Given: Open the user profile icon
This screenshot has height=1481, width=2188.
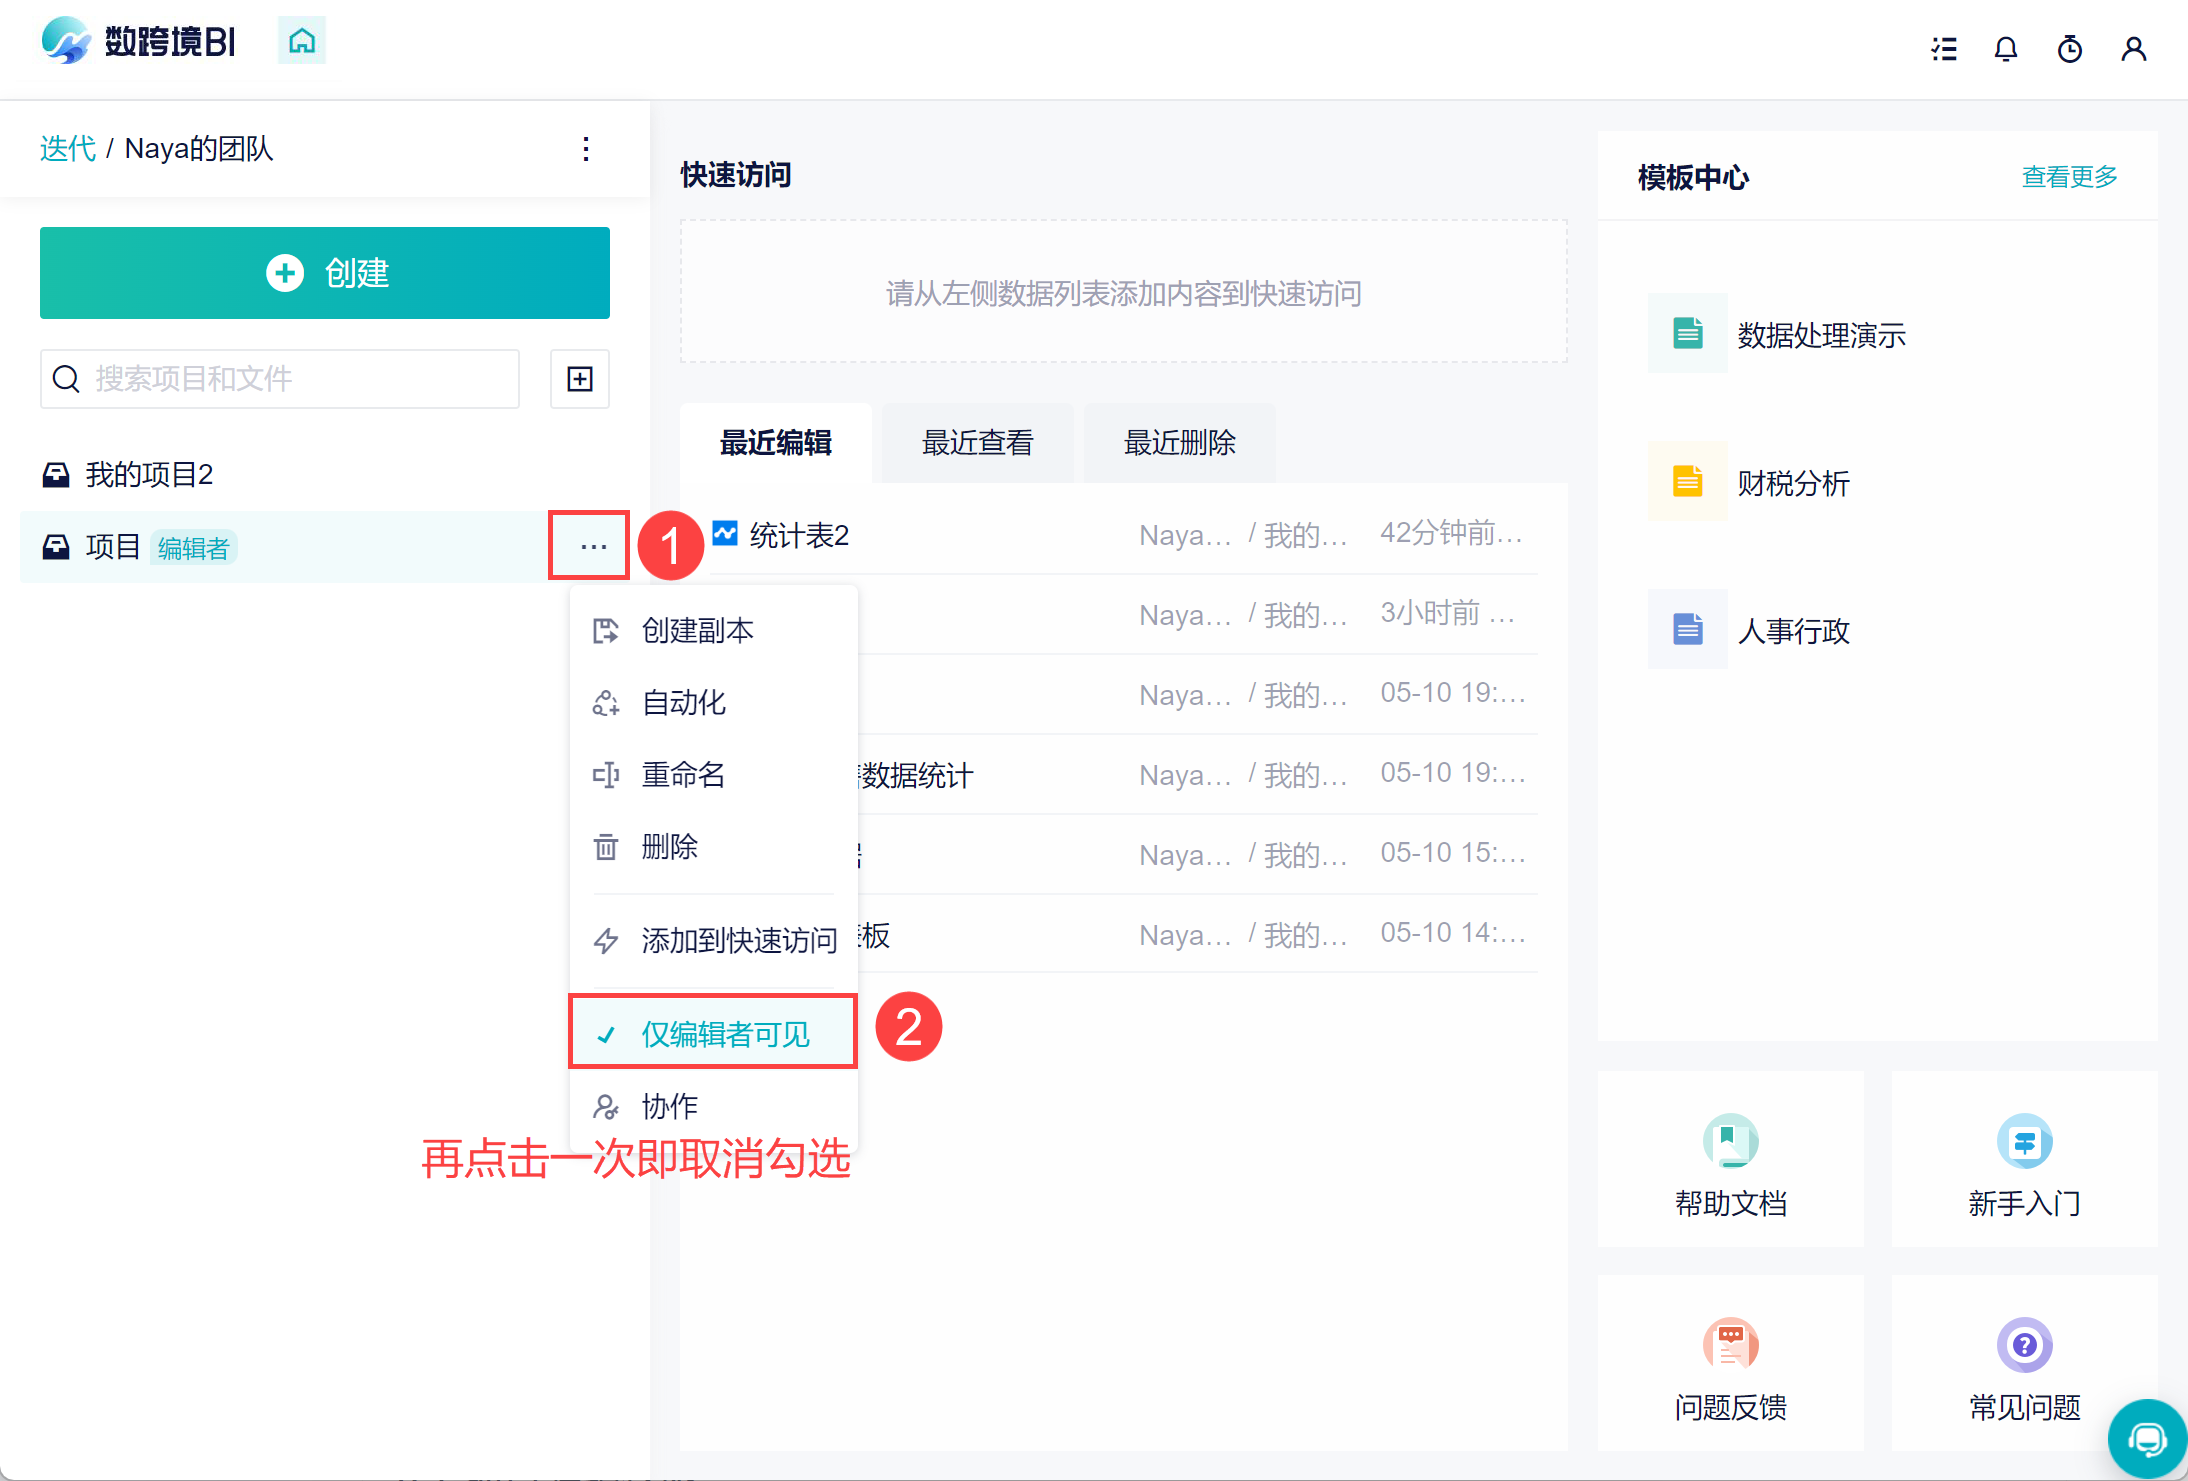Looking at the screenshot, I should [2133, 49].
